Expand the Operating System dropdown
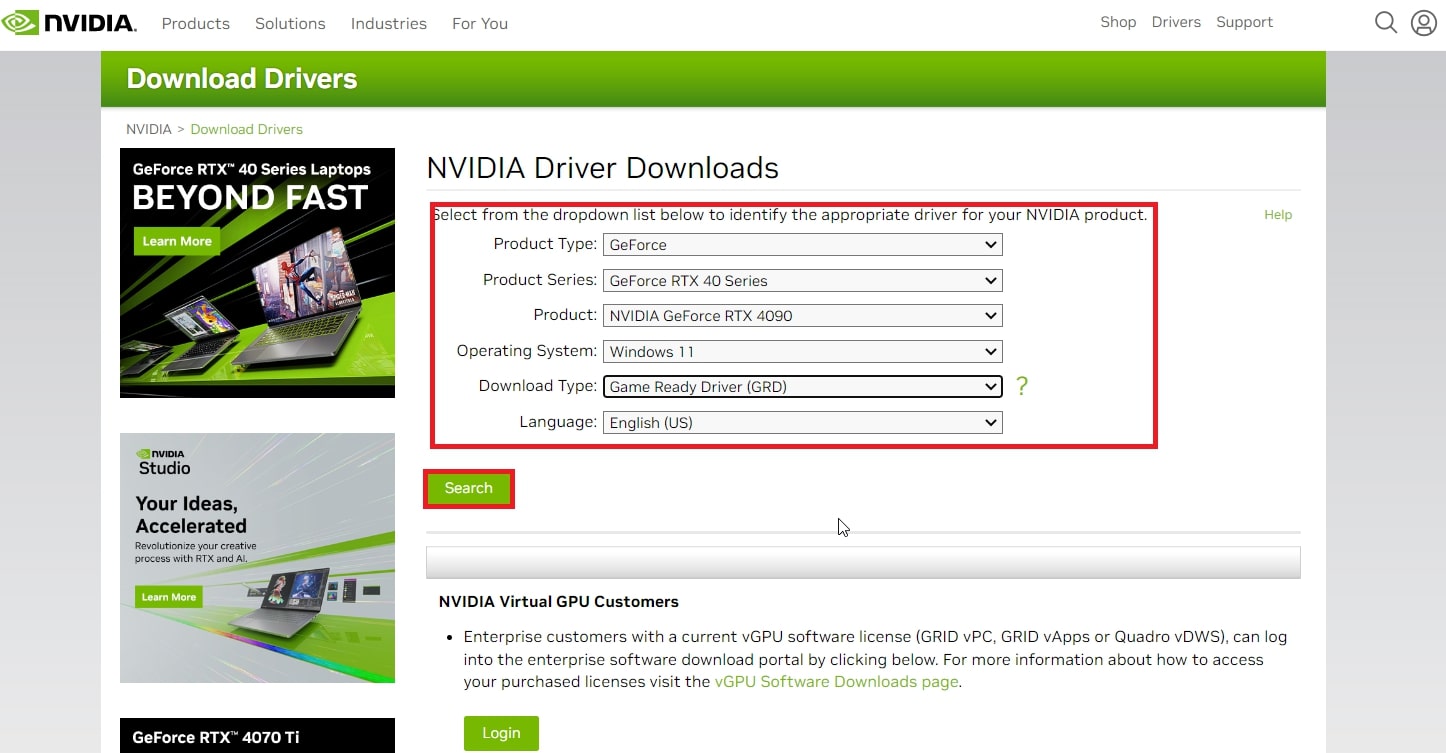This screenshot has width=1446, height=753. 803,351
